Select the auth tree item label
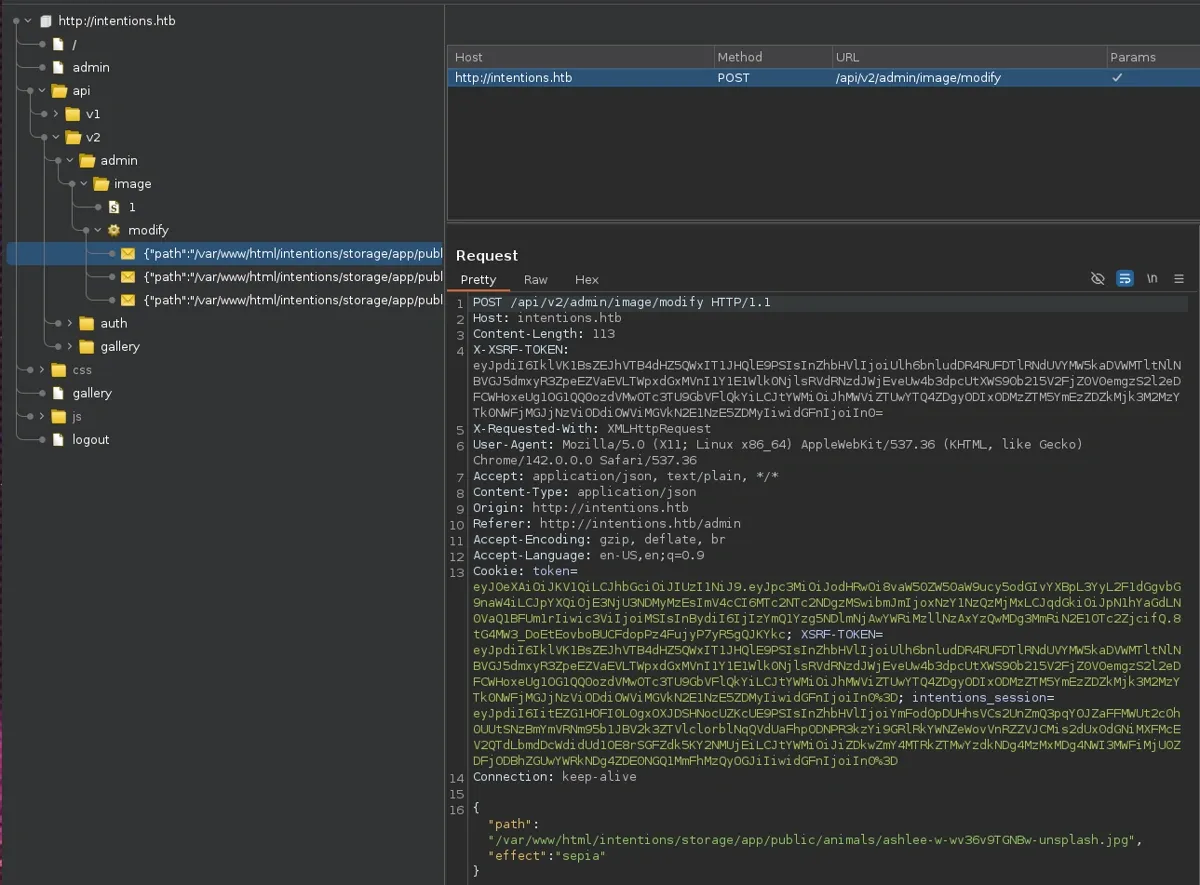The image size is (1200, 885). click(x=114, y=323)
